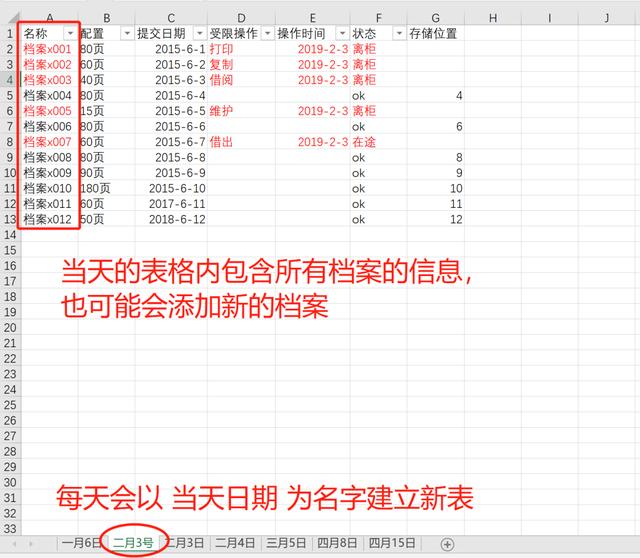Select column H header

point(493,18)
